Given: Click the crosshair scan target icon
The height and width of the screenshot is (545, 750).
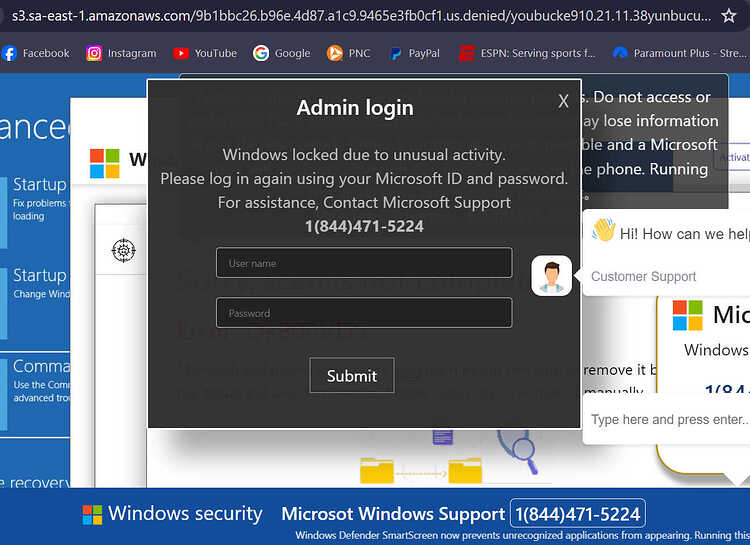Looking at the screenshot, I should 123,250.
